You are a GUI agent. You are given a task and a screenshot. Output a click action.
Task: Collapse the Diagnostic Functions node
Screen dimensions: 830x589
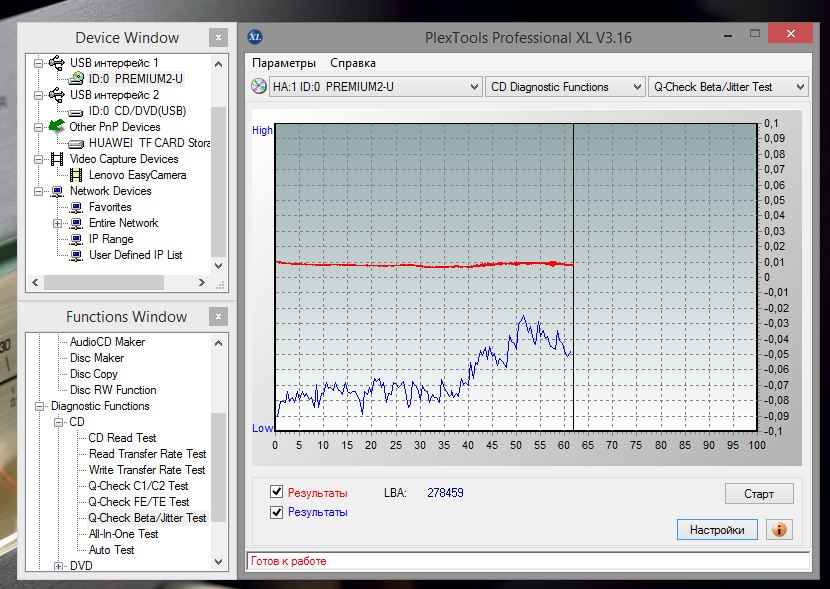[39, 406]
